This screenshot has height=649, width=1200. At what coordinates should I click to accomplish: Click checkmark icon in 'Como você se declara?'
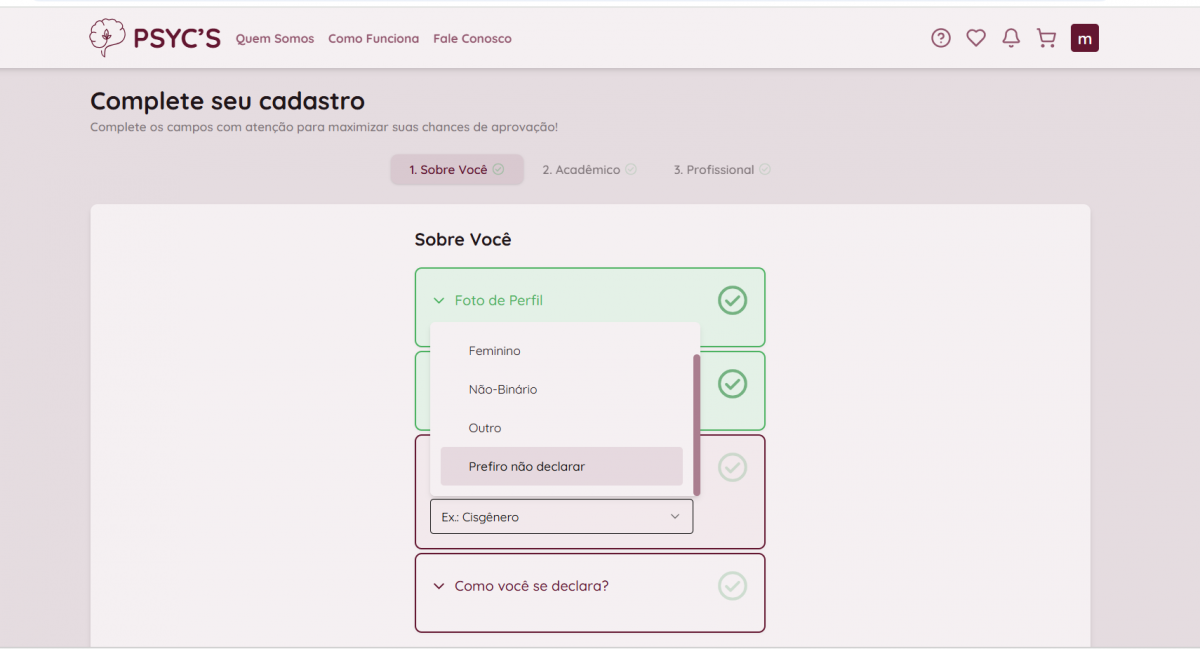732,586
